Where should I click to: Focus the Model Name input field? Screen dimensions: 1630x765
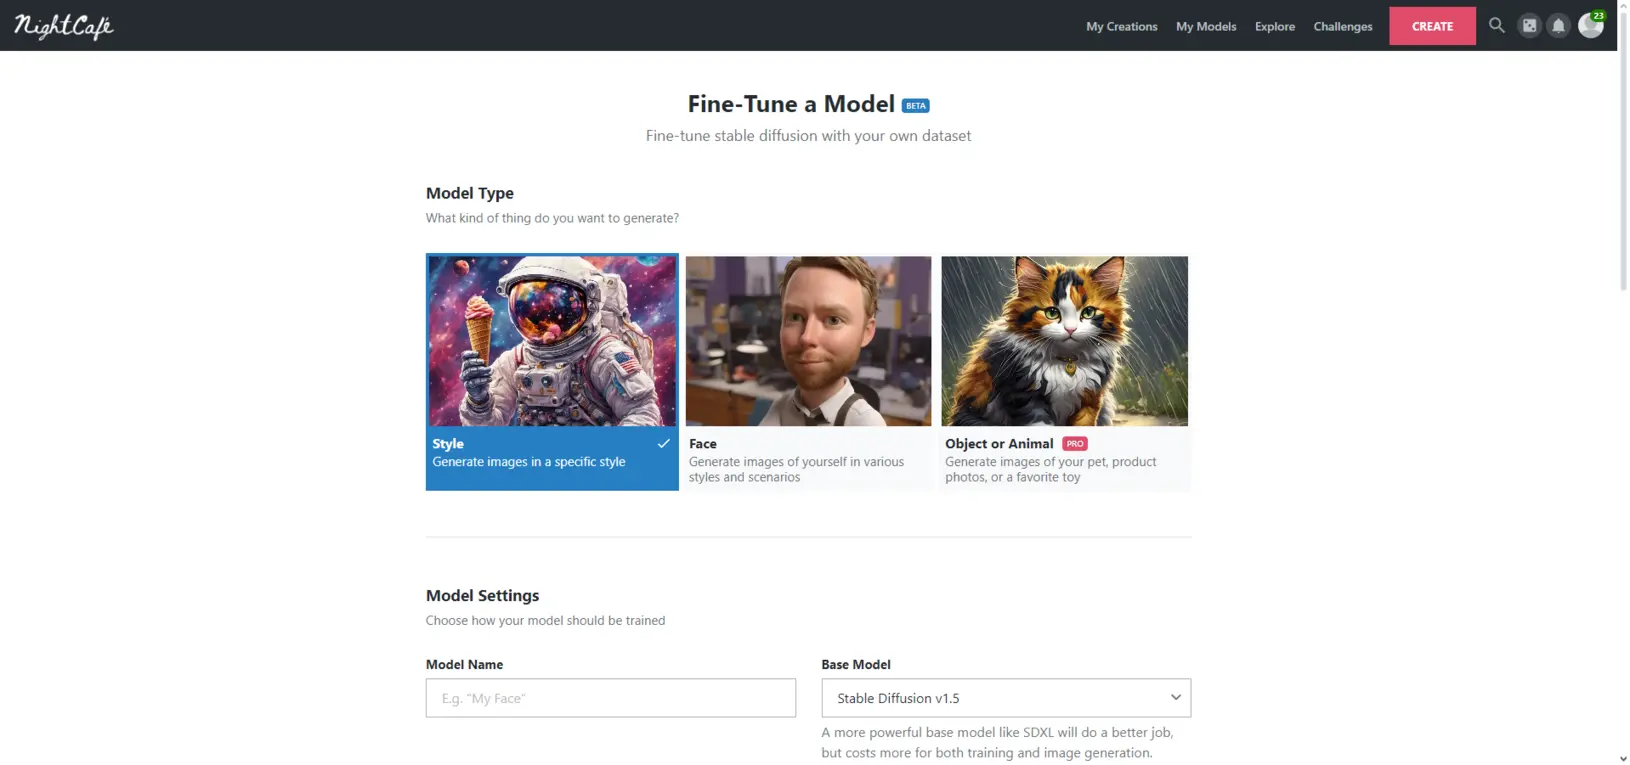(x=611, y=698)
